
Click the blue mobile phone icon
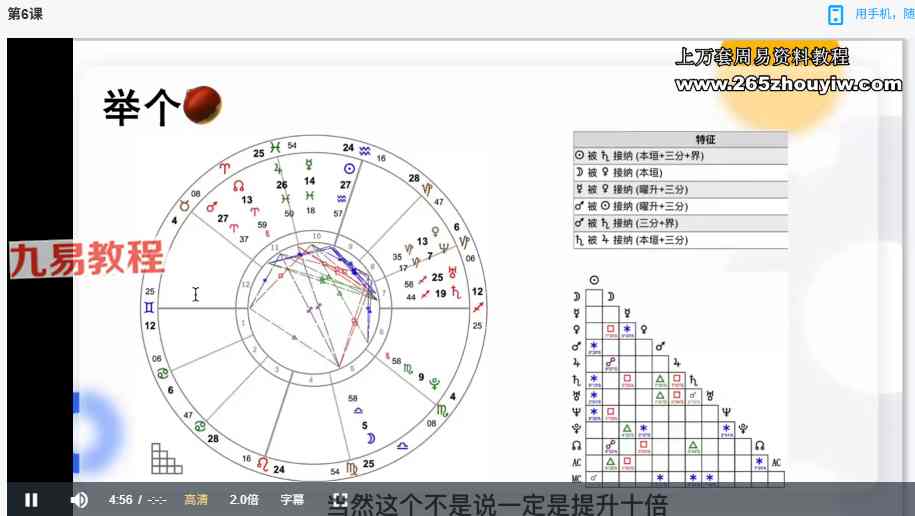click(835, 14)
